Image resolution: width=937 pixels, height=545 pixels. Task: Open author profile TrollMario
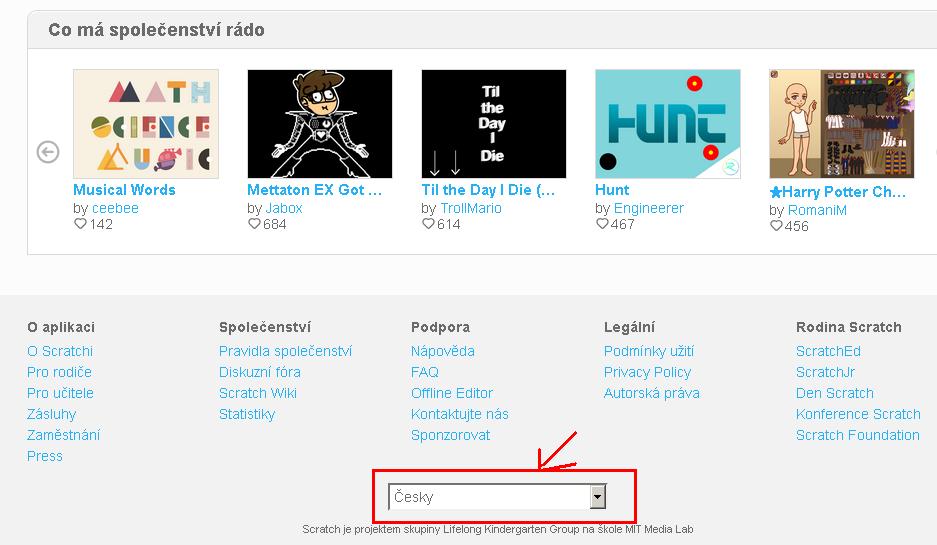click(x=471, y=208)
